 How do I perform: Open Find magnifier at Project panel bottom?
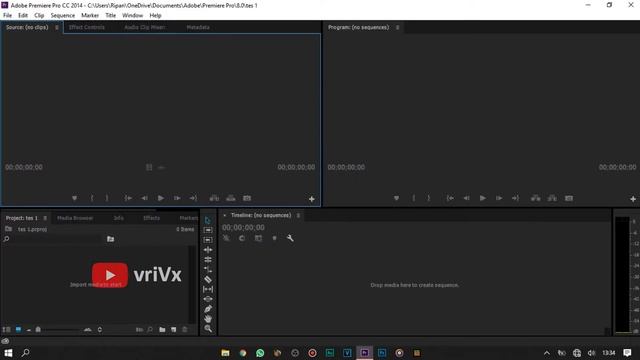[x=150, y=329]
